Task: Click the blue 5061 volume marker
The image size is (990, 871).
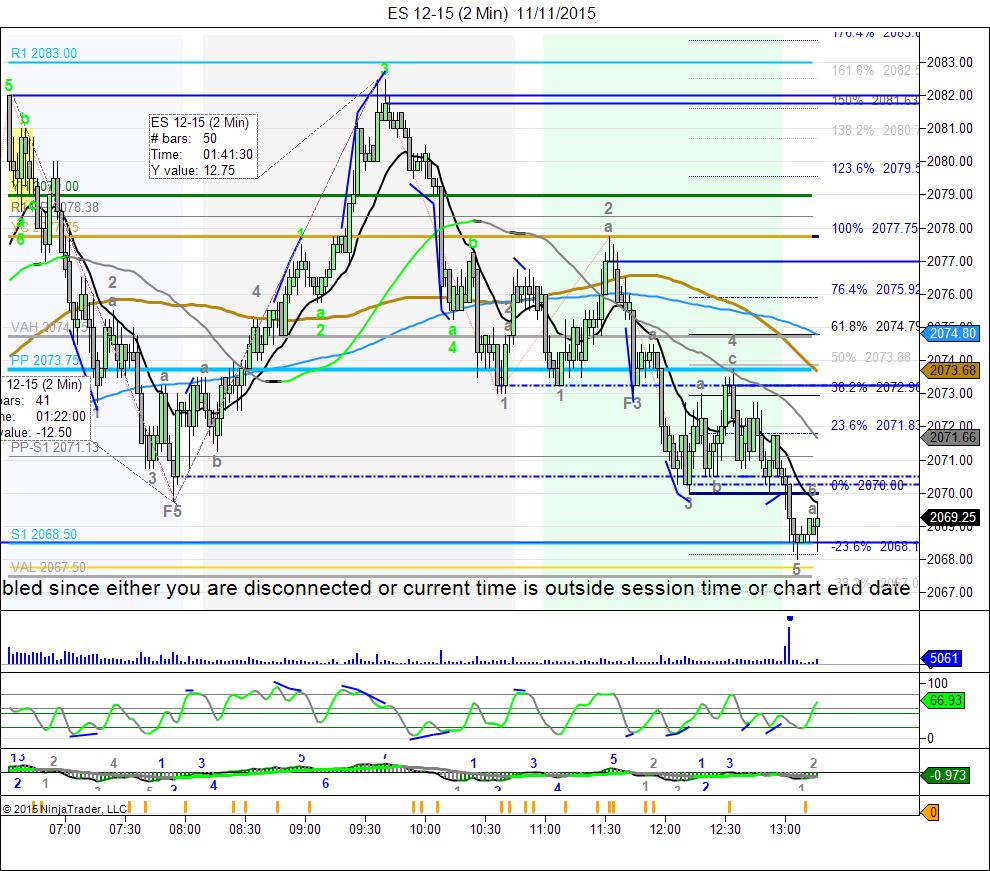Action: pos(943,658)
